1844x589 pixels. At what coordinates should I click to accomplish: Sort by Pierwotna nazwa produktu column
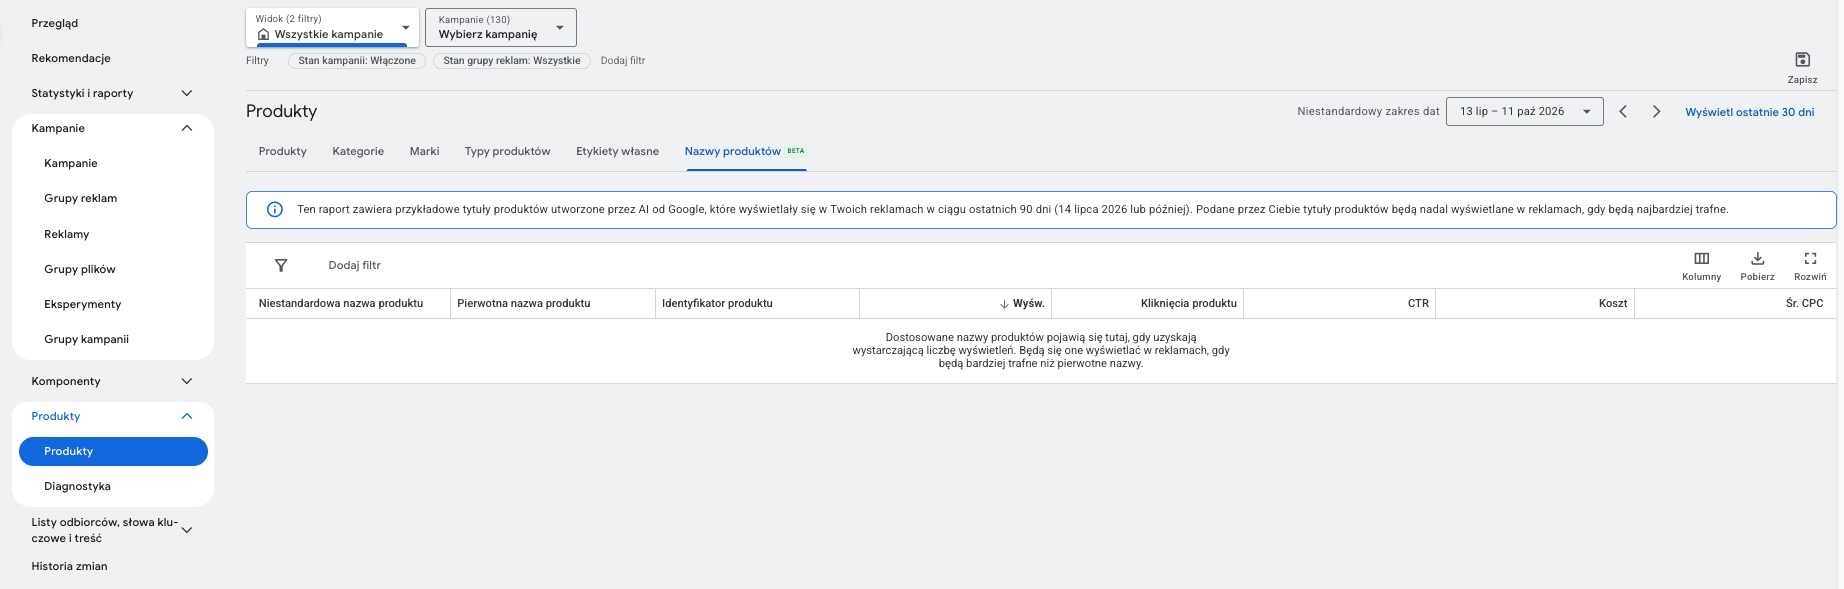tap(524, 303)
